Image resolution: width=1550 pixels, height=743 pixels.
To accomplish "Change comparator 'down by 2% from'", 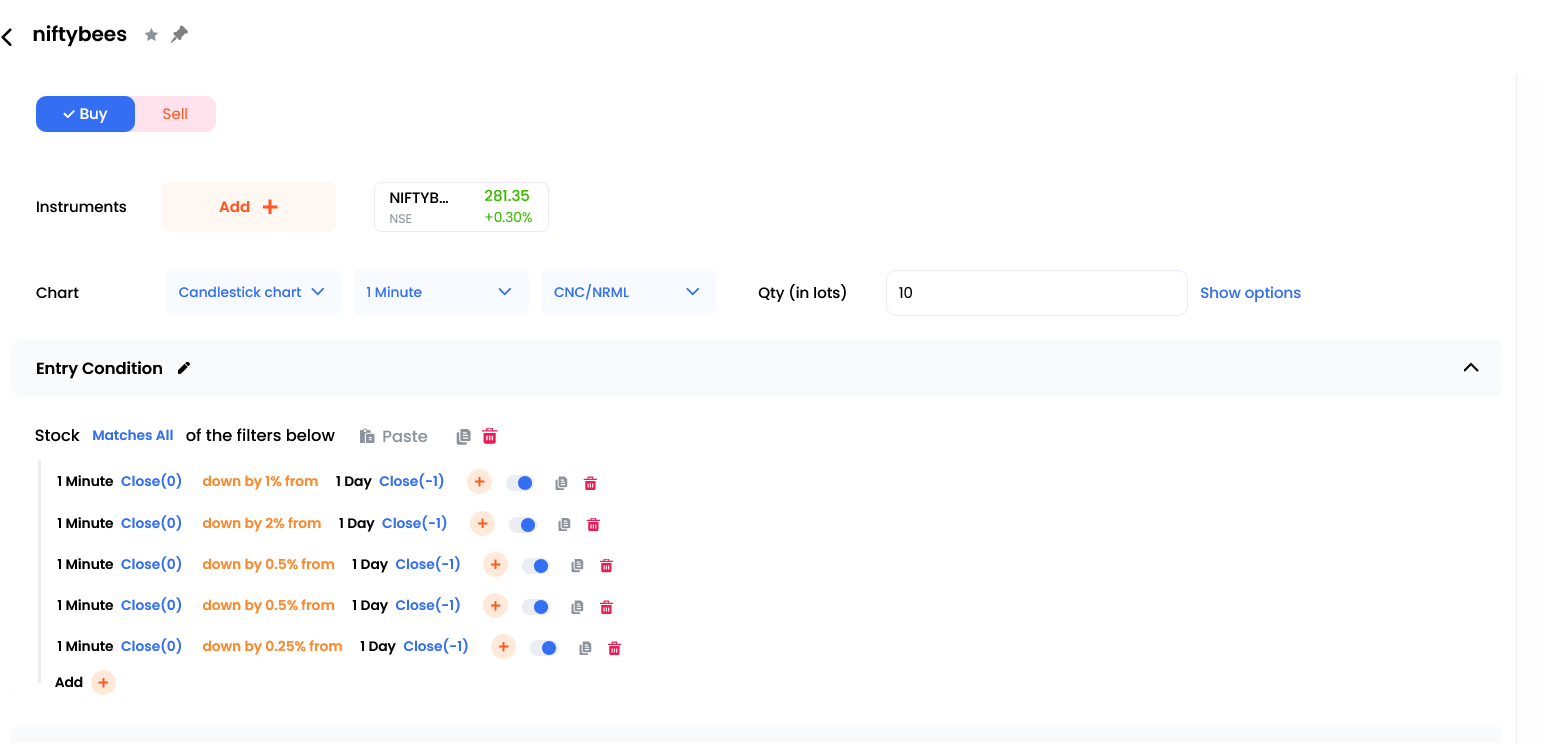I will (262, 523).
